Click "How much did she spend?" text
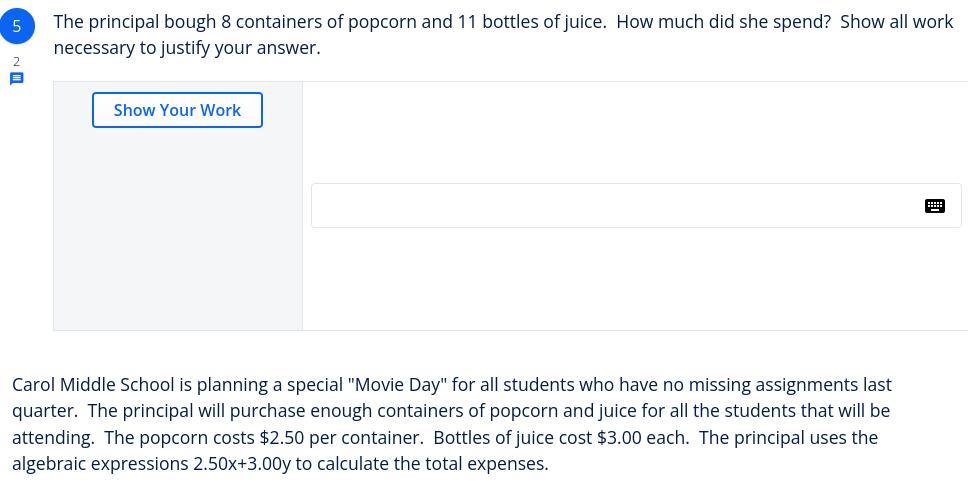 (x=723, y=21)
